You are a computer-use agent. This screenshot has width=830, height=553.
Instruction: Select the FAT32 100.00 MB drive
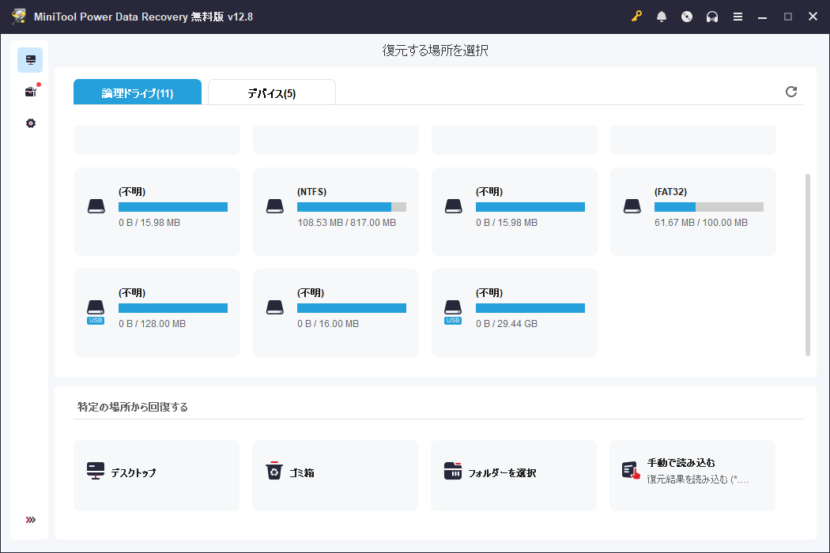click(x=692, y=211)
